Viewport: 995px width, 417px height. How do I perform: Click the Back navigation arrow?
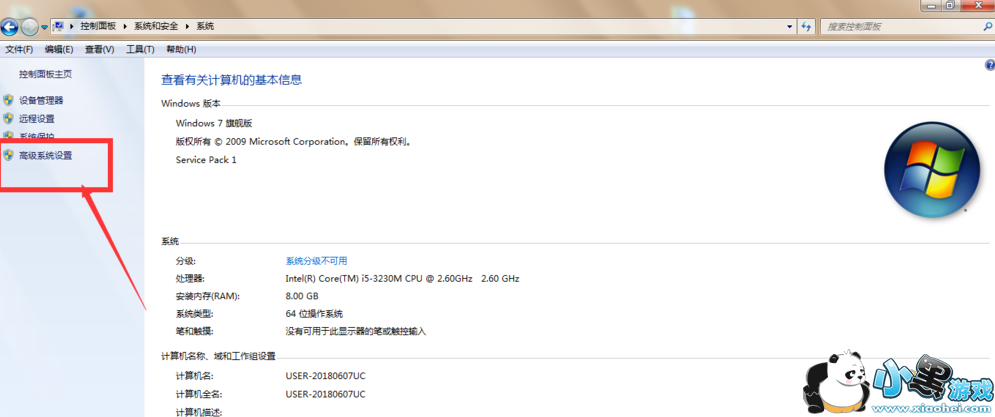click(10, 27)
